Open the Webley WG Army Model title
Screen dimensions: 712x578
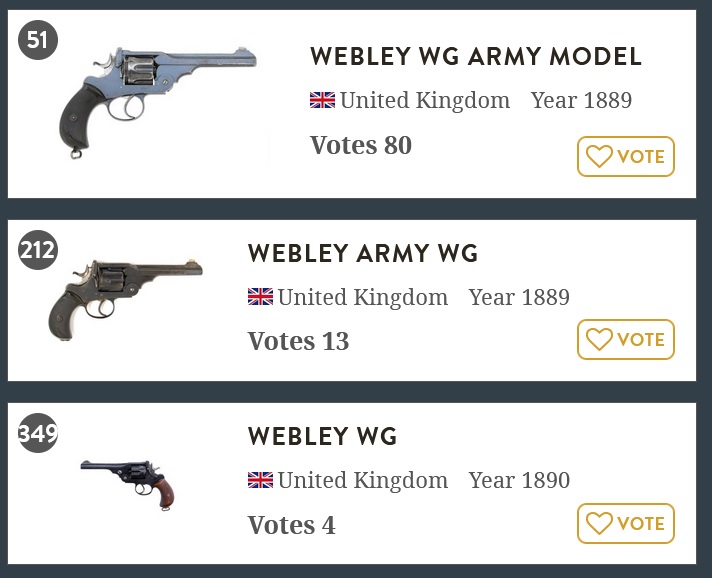[475, 57]
